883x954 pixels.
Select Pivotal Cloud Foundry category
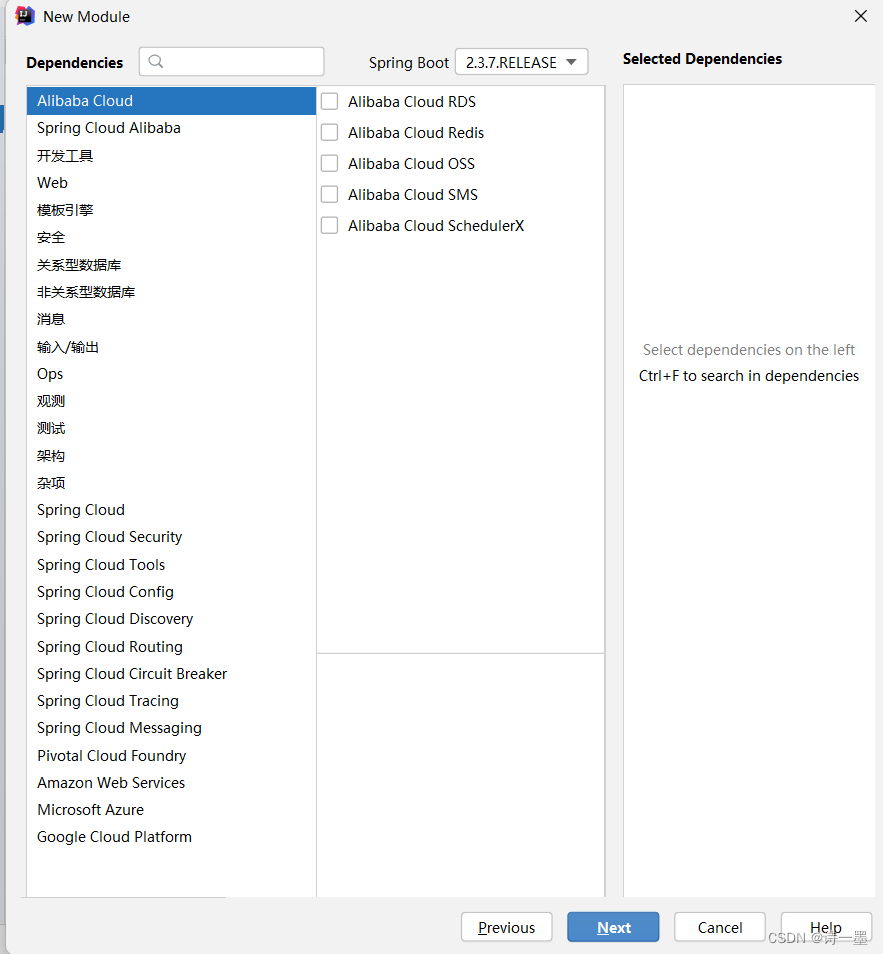click(x=171, y=756)
